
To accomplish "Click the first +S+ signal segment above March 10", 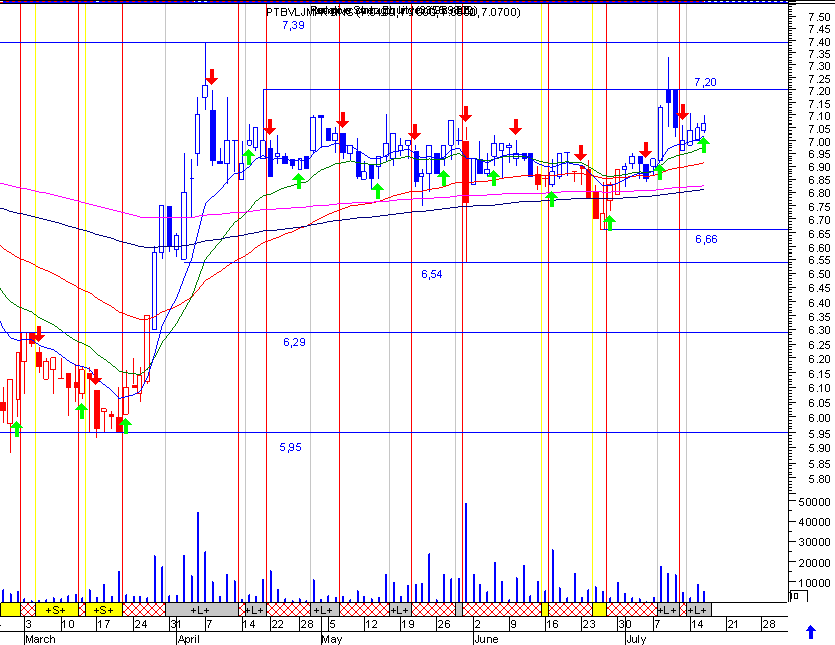I will (x=56, y=610).
